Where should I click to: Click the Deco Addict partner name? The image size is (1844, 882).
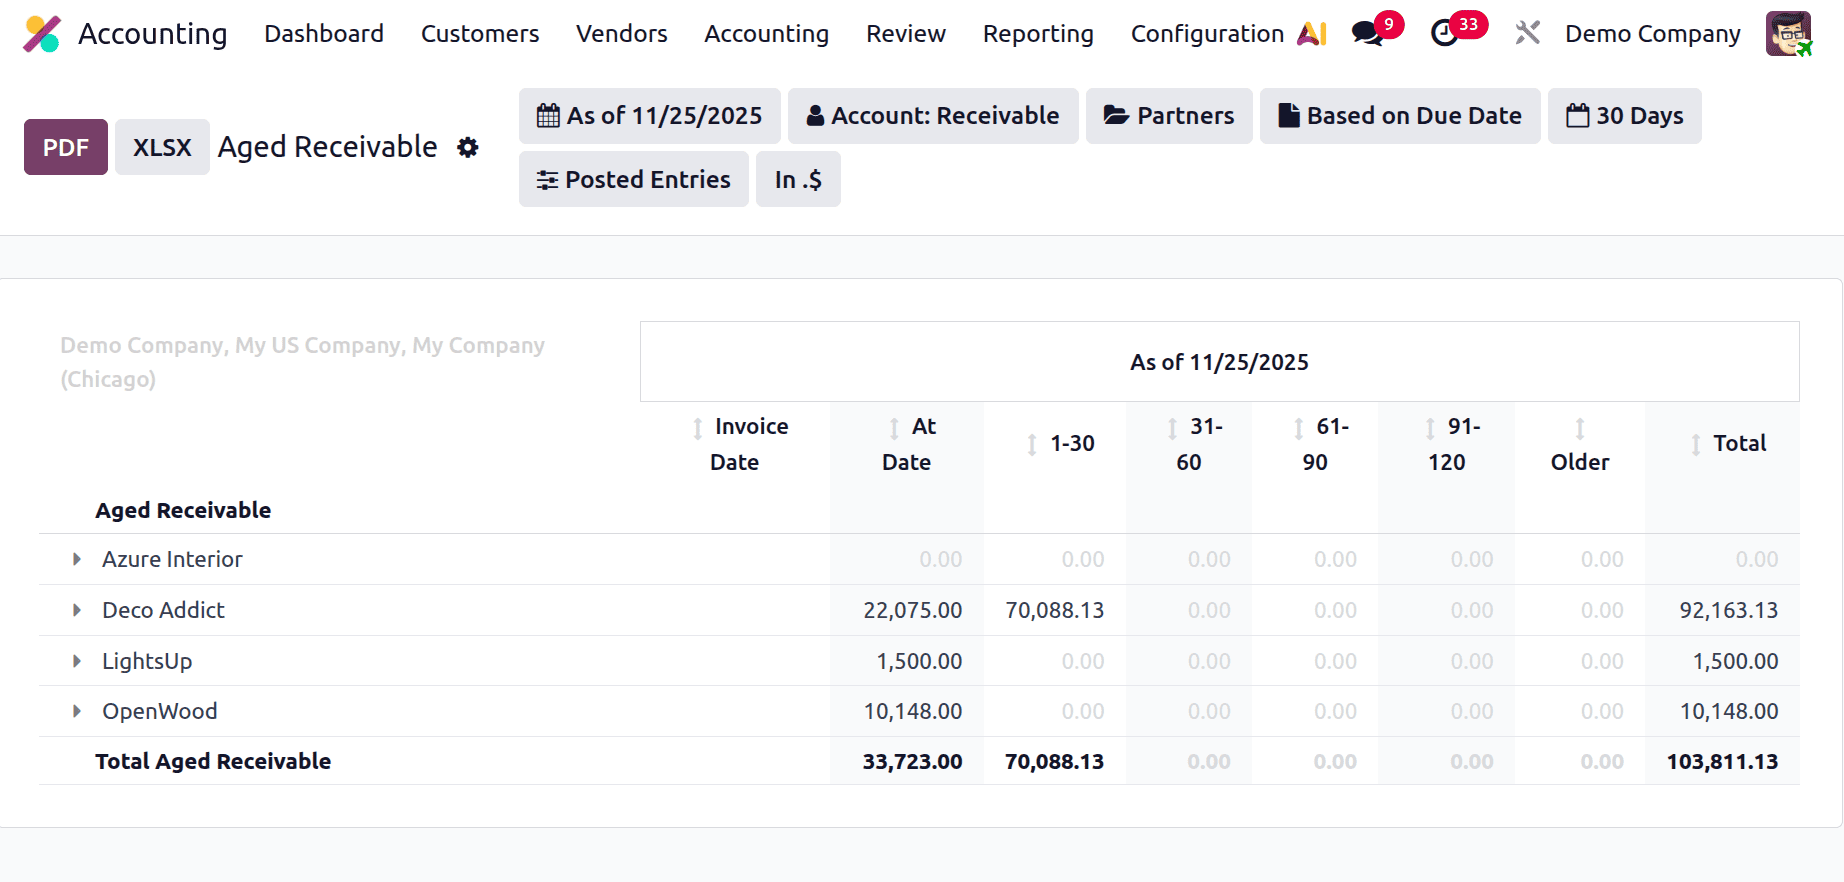163,610
